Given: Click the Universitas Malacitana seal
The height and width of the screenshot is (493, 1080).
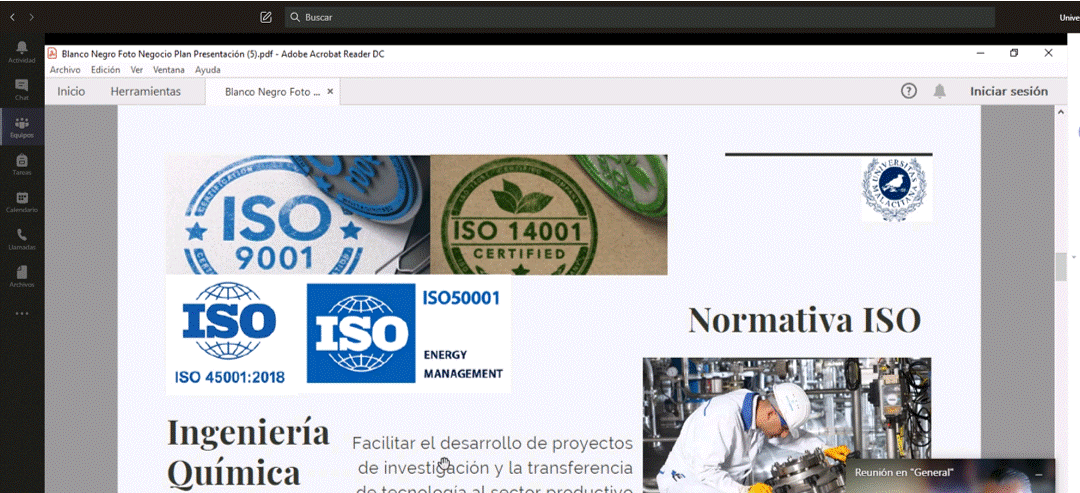Looking at the screenshot, I should [896, 189].
